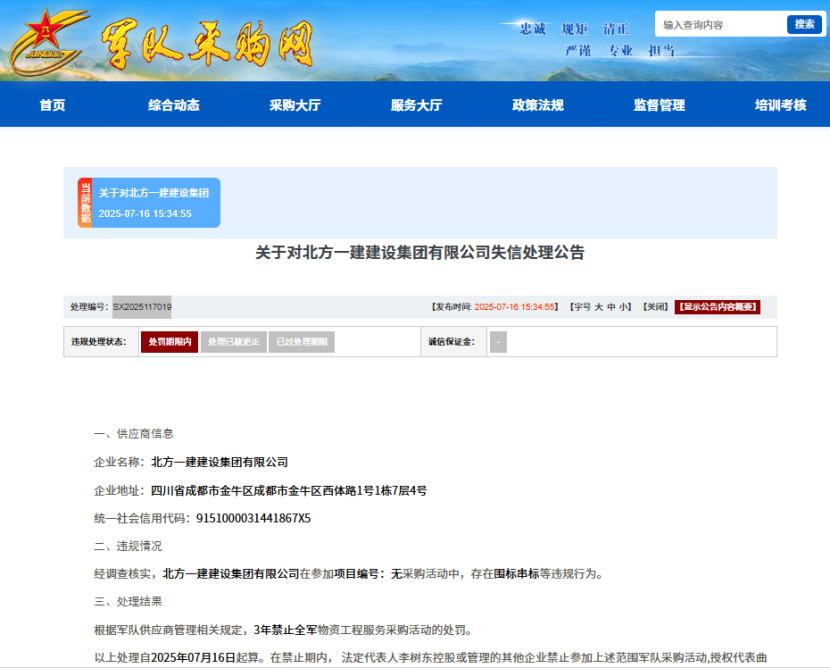
Task: Click the bold 围标串标 violation text
Action: pos(516,574)
